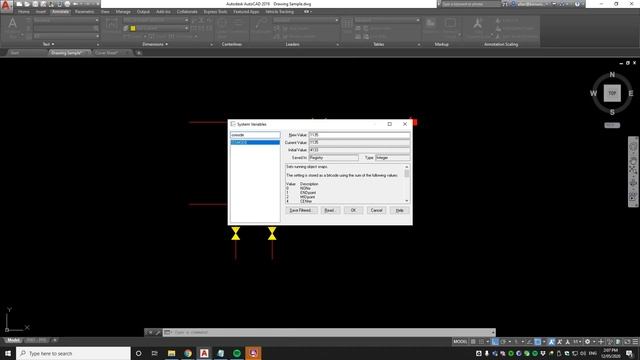Toggle annotation auto-scale in status bar
Image resolution: width=640 pixels, height=360 pixels.
(x=560, y=342)
